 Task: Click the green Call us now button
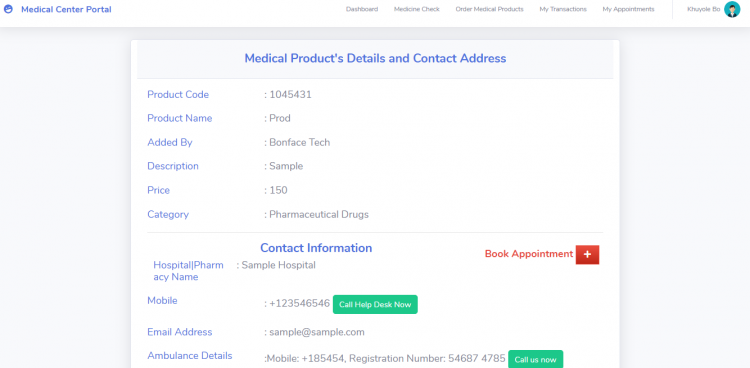tap(535, 359)
